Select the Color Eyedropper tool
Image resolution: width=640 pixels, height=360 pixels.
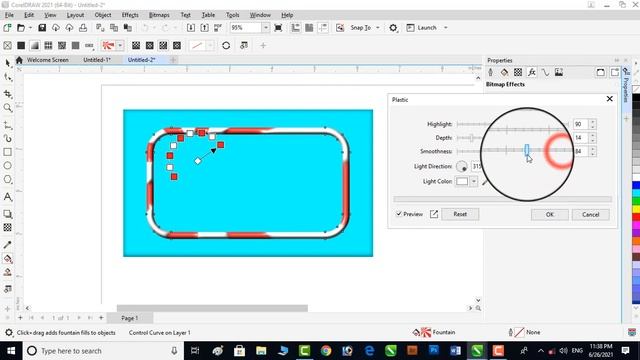(x=7, y=244)
